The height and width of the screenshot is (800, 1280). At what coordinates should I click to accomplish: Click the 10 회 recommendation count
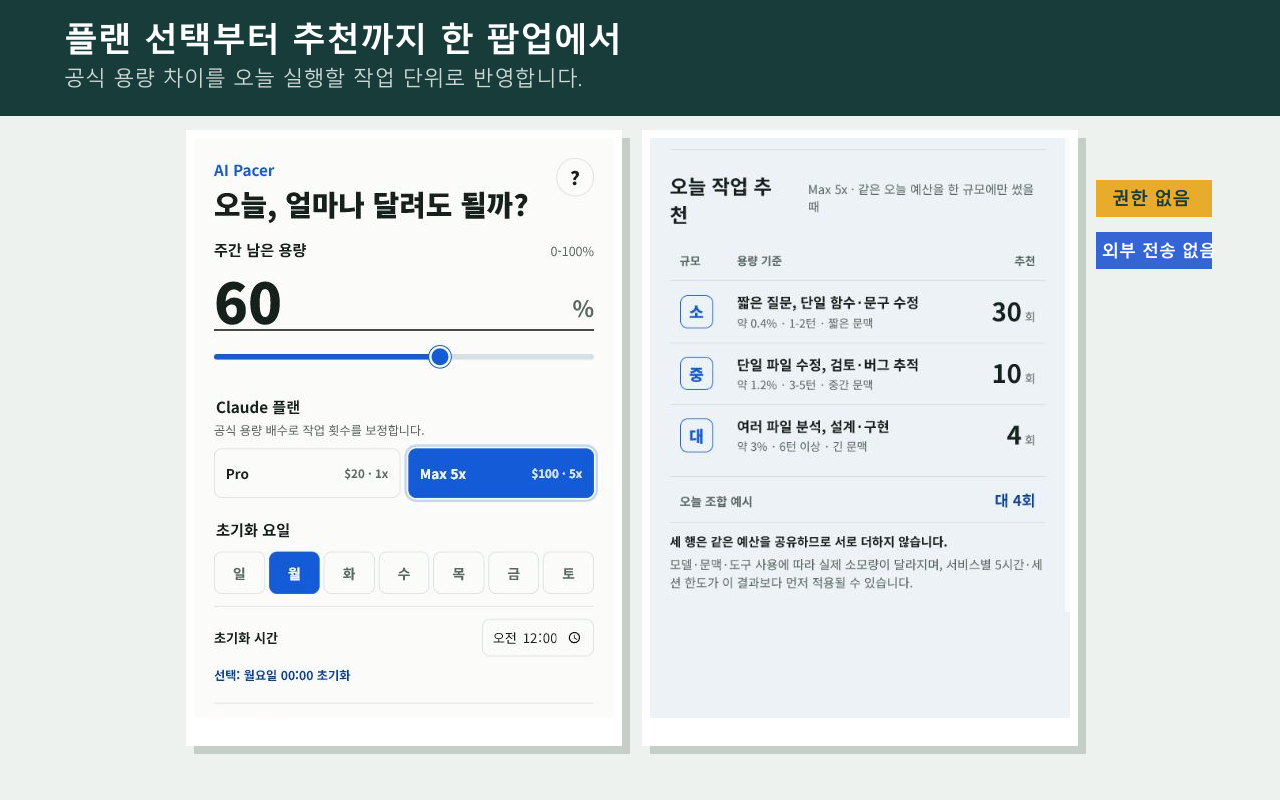1013,374
